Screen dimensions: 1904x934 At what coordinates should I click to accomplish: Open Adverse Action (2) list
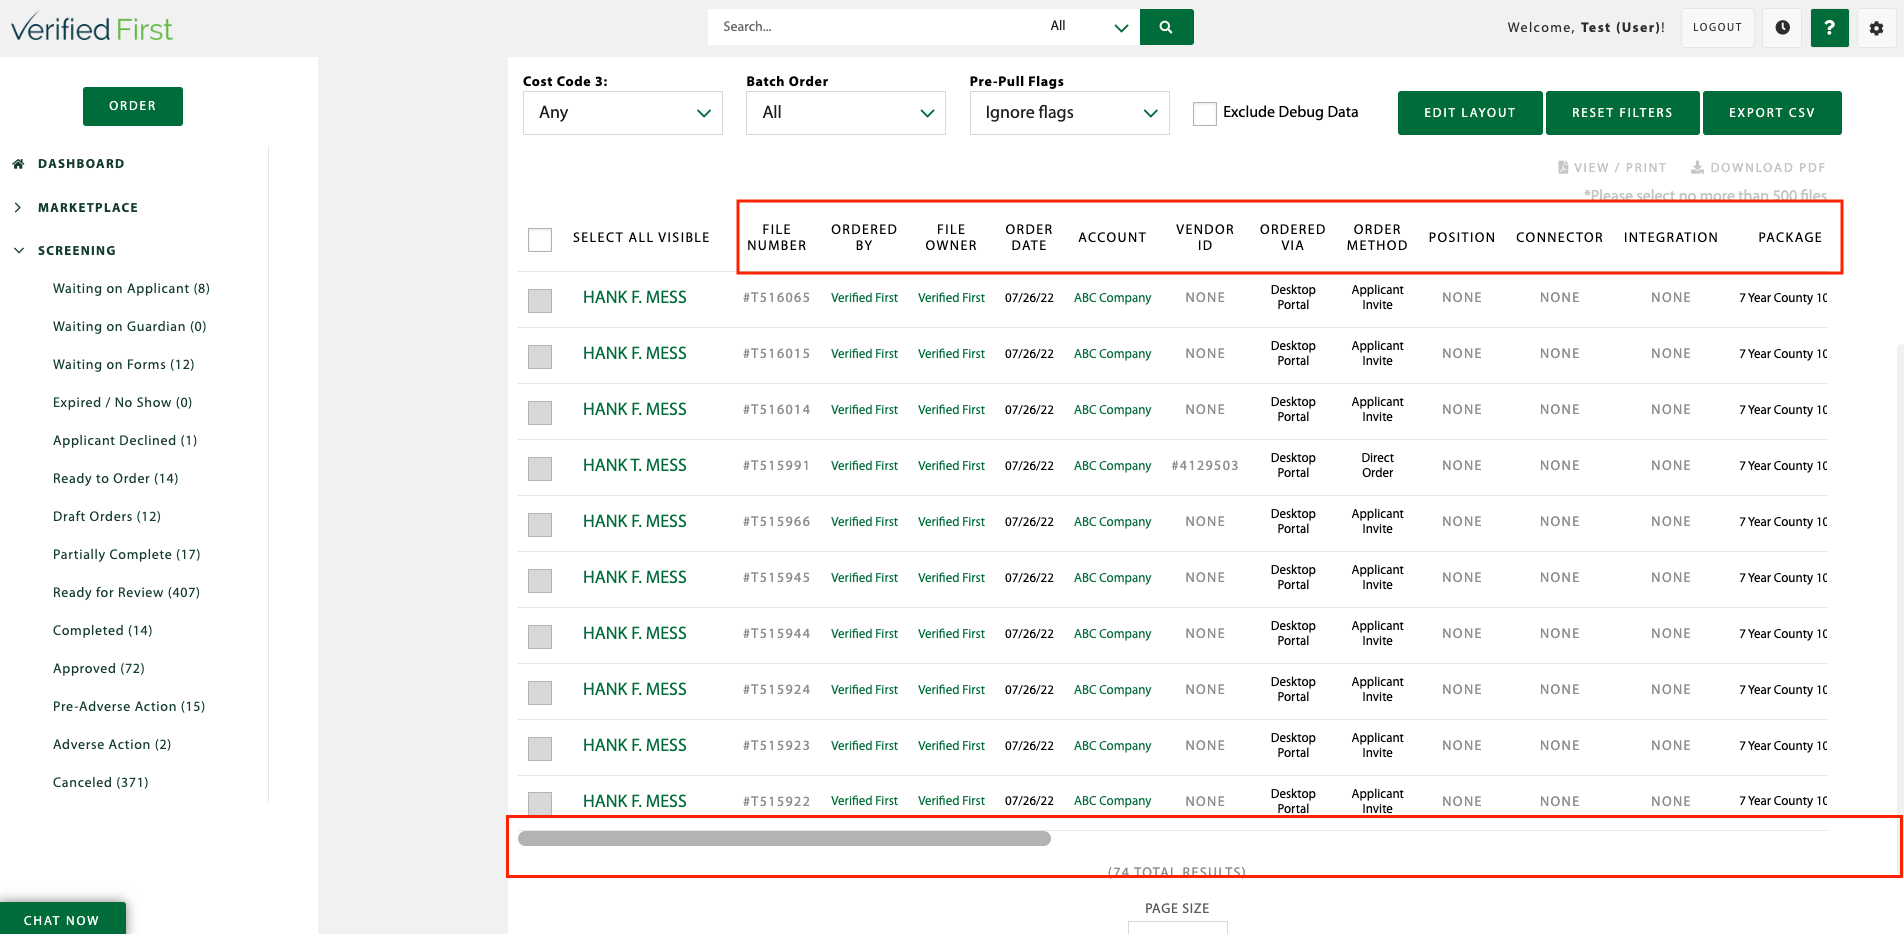(112, 745)
